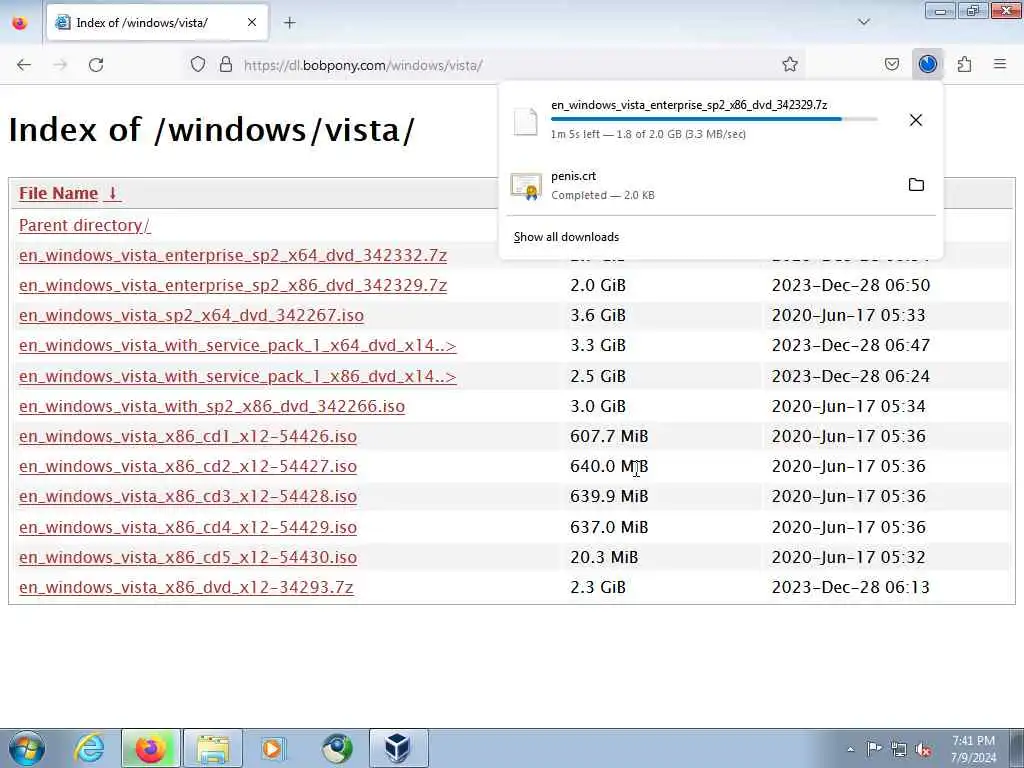Open the Parent directory link
This screenshot has height=768, width=1024.
point(84,225)
